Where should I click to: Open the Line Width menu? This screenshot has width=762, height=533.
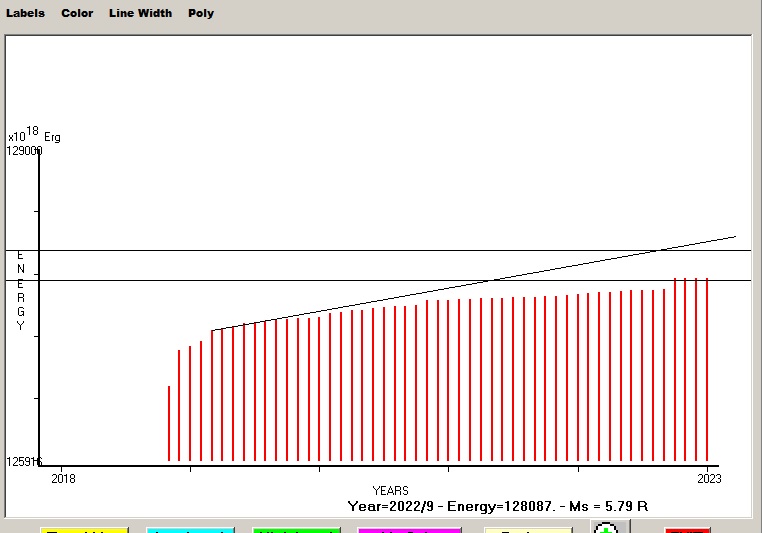(140, 13)
